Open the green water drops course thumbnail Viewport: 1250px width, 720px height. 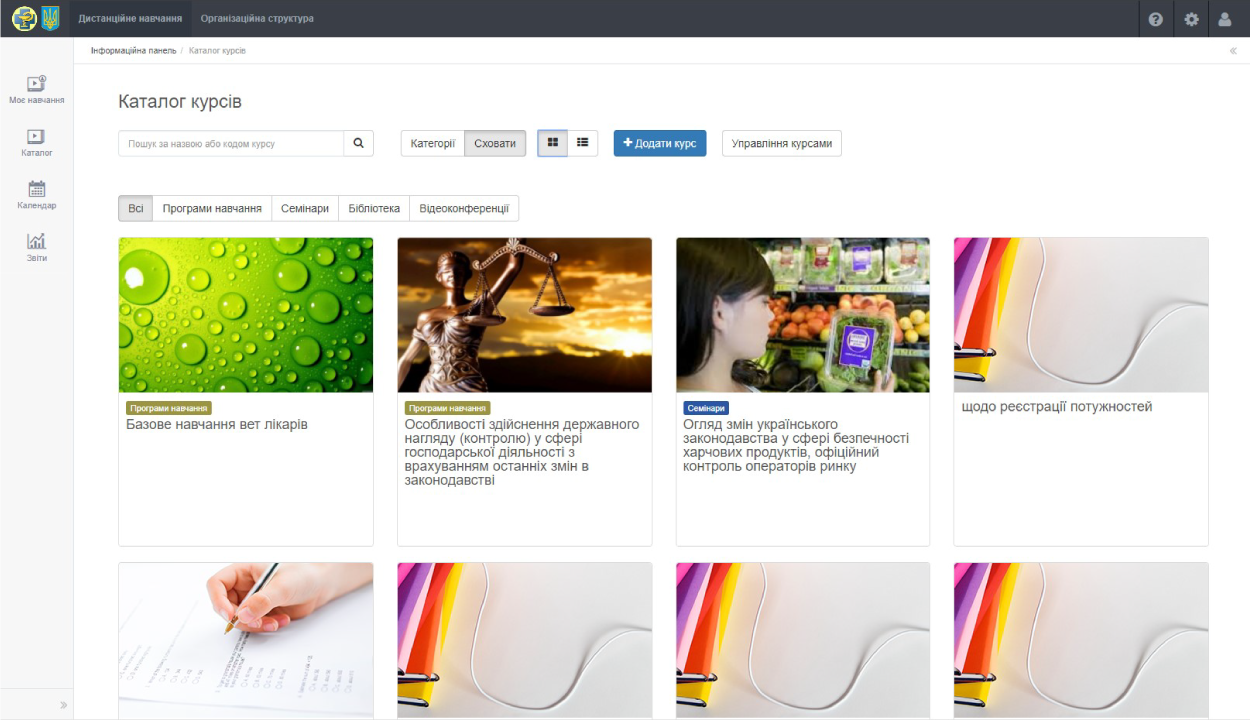pyautogui.click(x=246, y=315)
